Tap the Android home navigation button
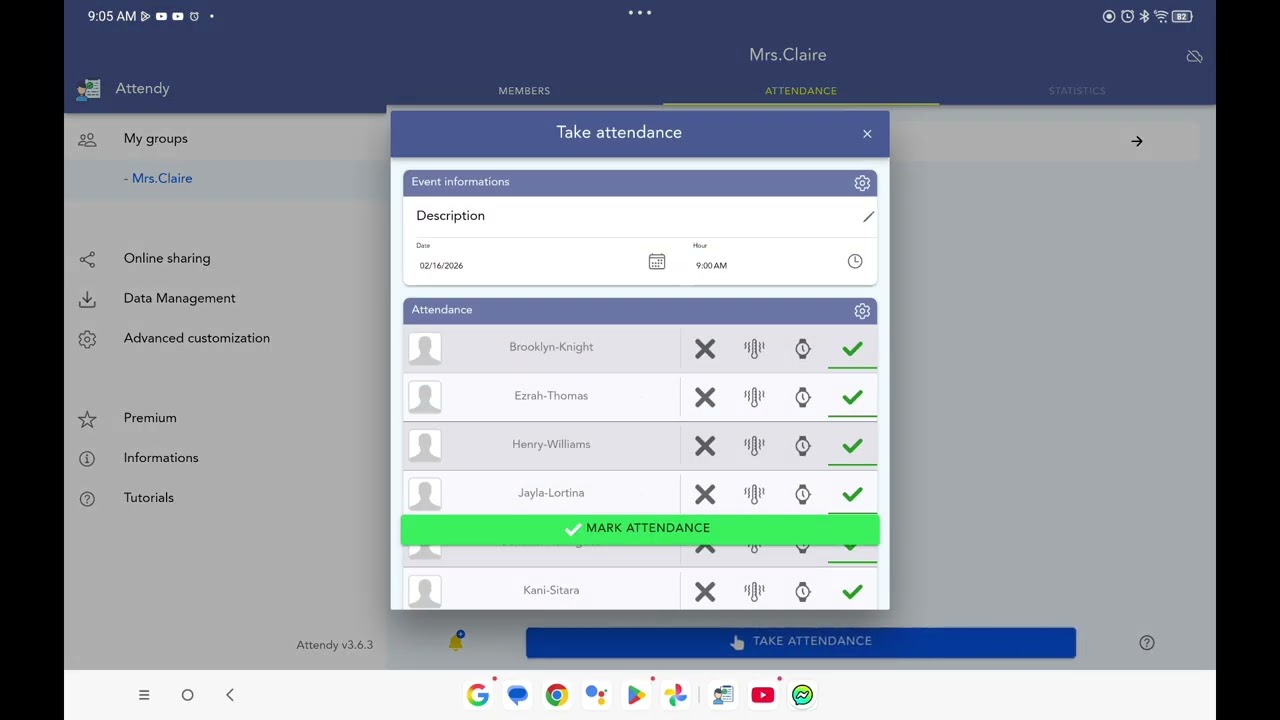 coord(187,695)
